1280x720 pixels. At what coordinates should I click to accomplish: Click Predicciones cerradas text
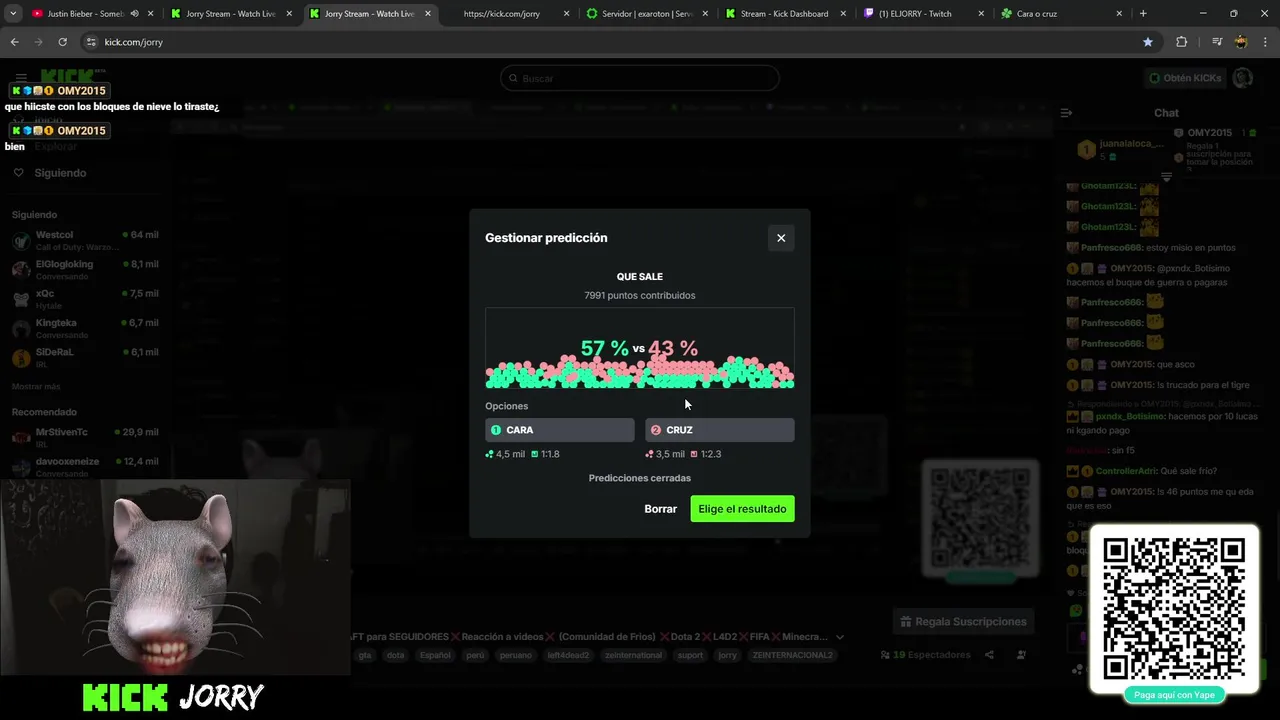click(640, 478)
